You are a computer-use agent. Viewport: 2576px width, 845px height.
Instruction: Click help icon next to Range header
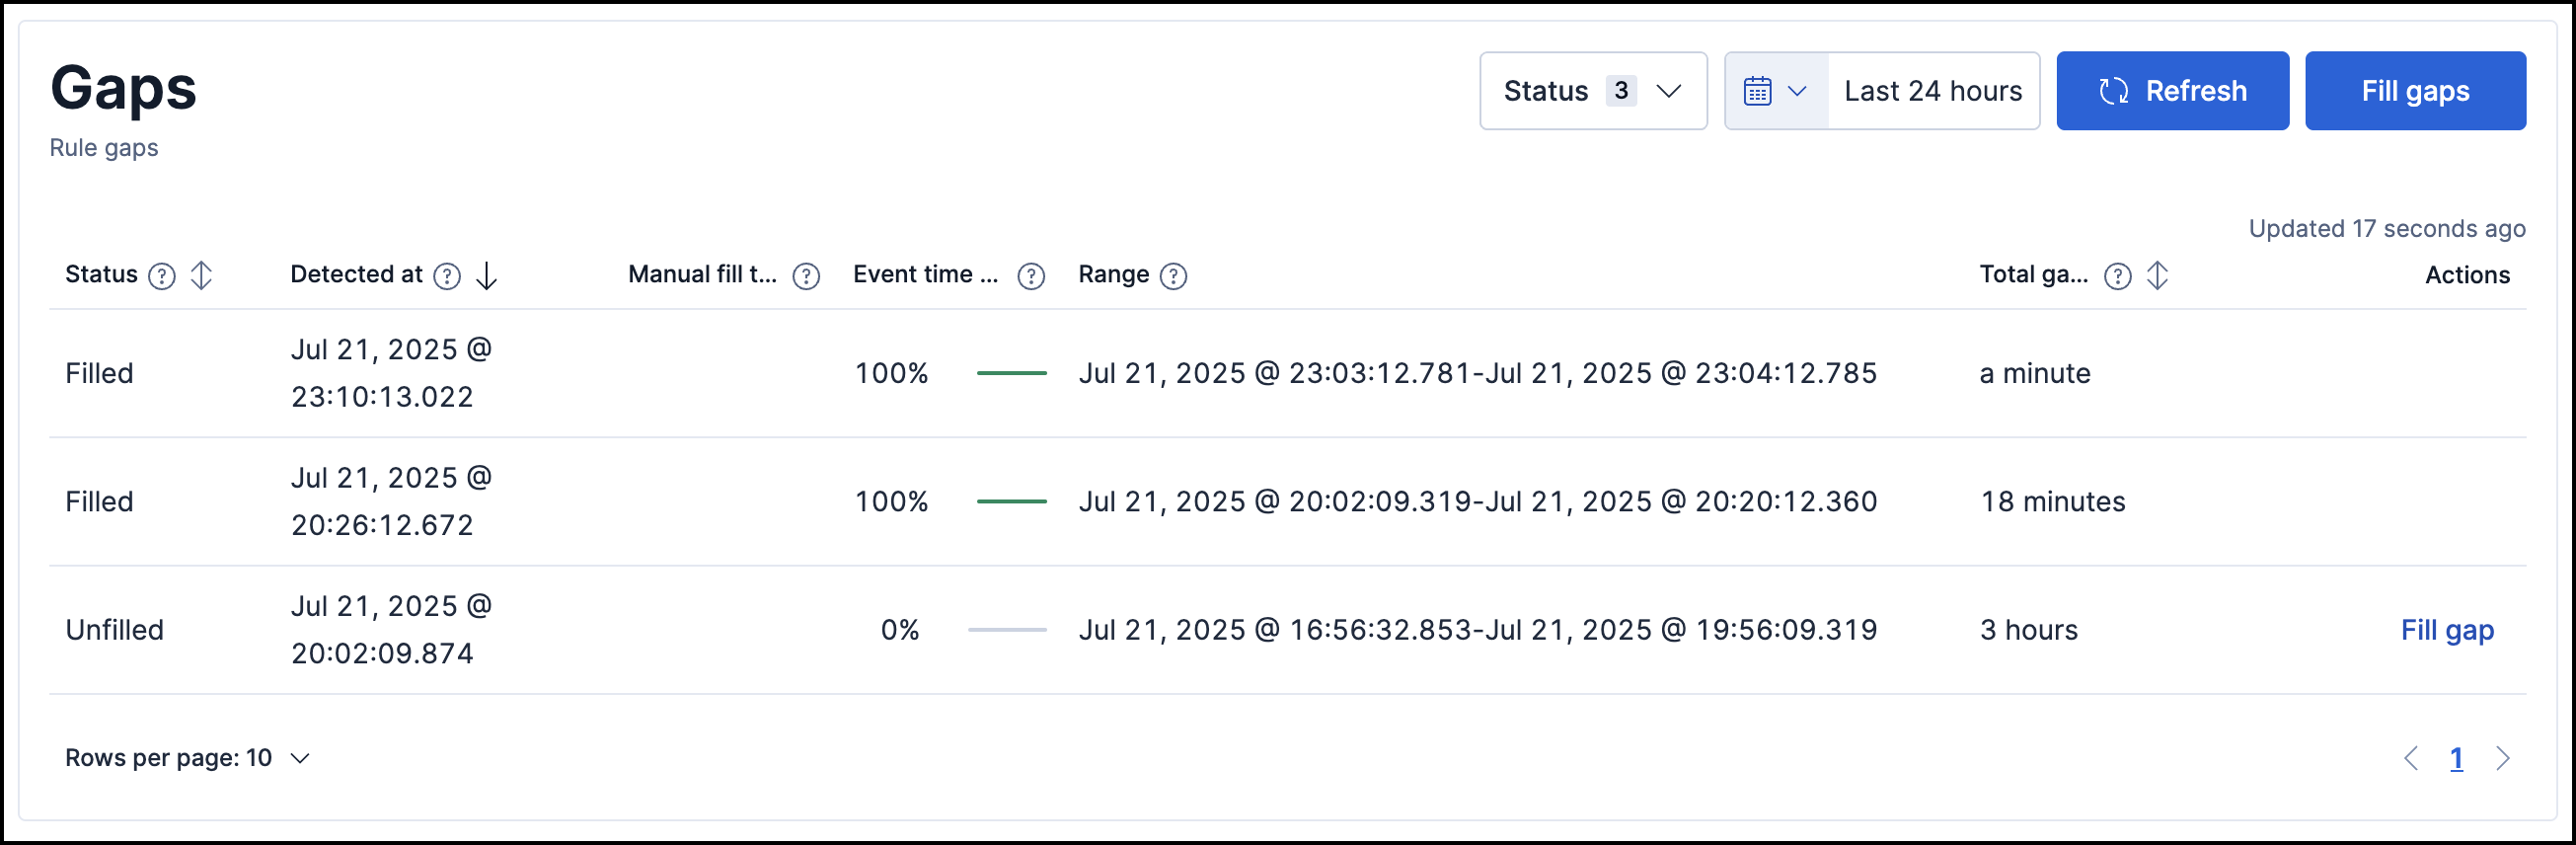[1173, 276]
